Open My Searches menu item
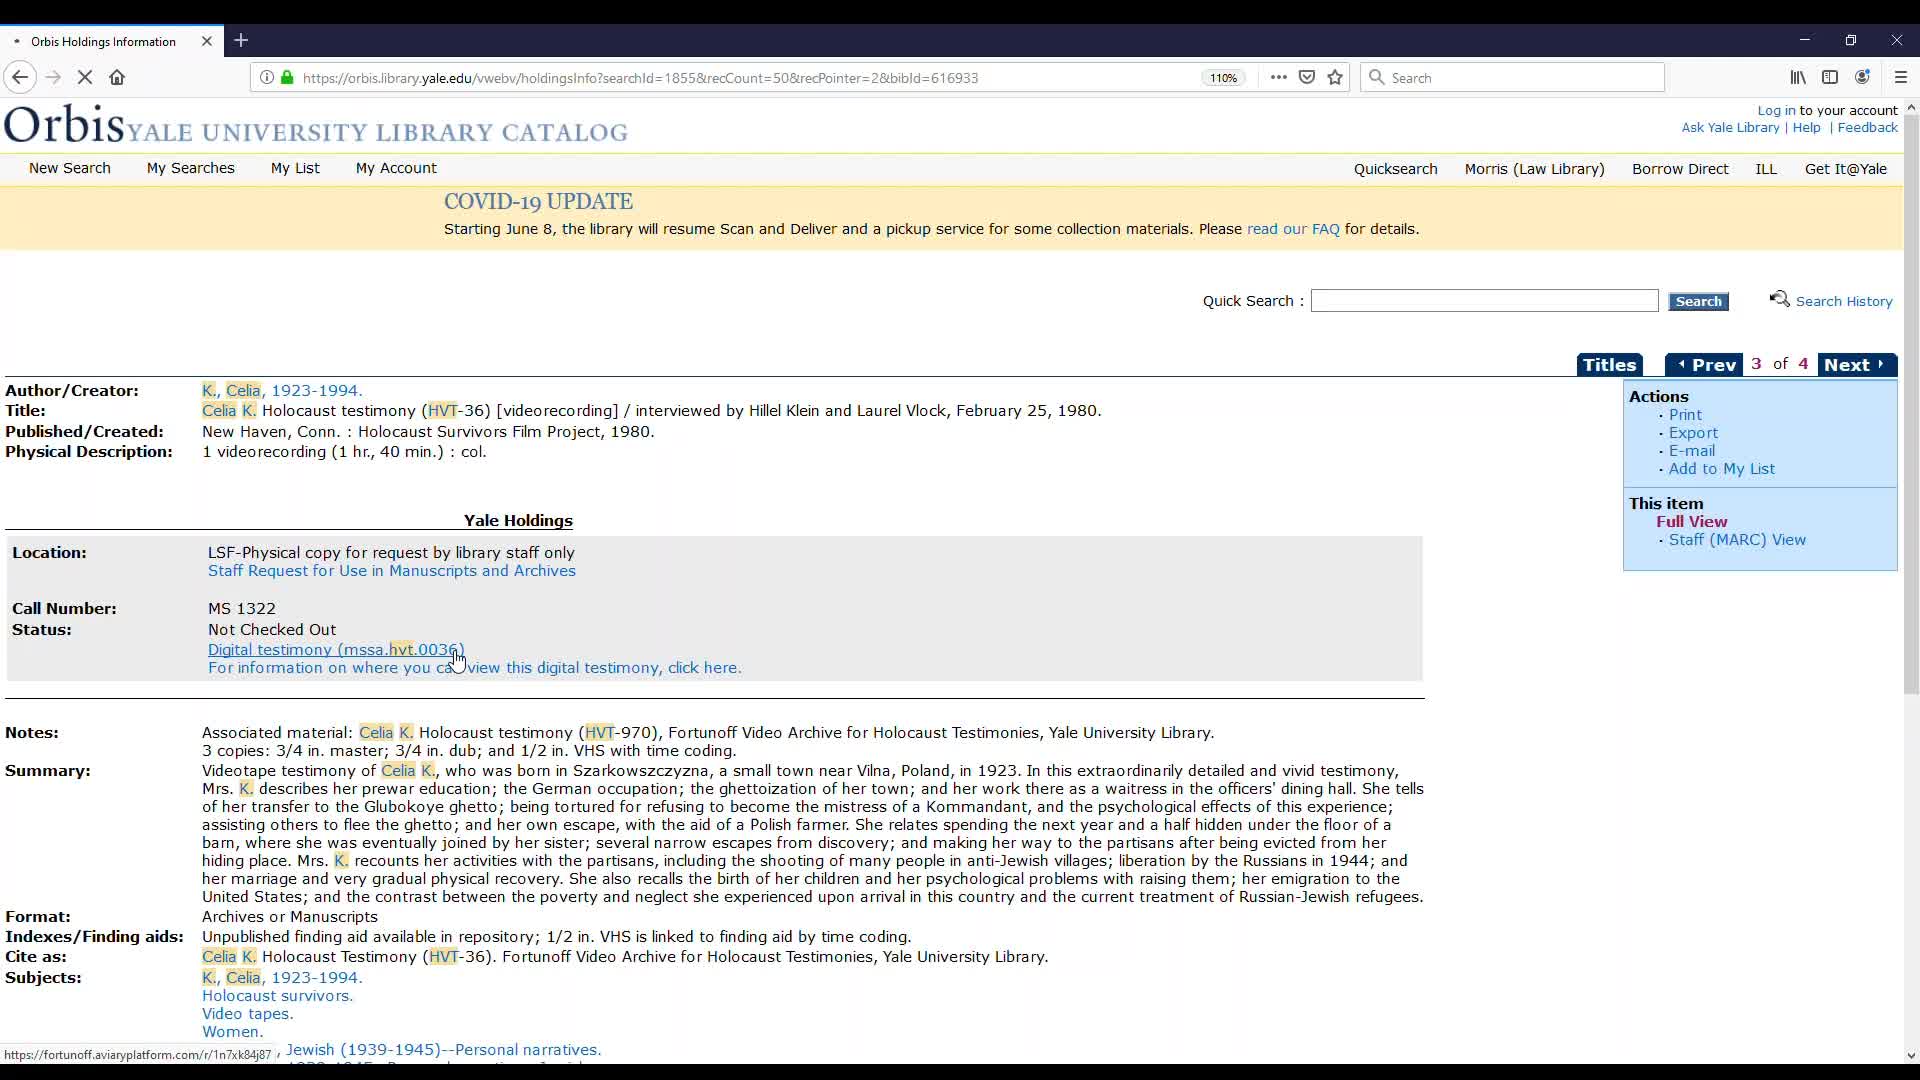 tap(191, 168)
